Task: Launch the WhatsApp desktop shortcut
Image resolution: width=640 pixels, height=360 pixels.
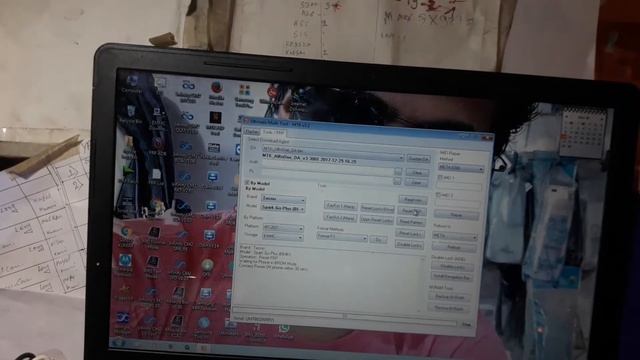Action: tap(284, 331)
